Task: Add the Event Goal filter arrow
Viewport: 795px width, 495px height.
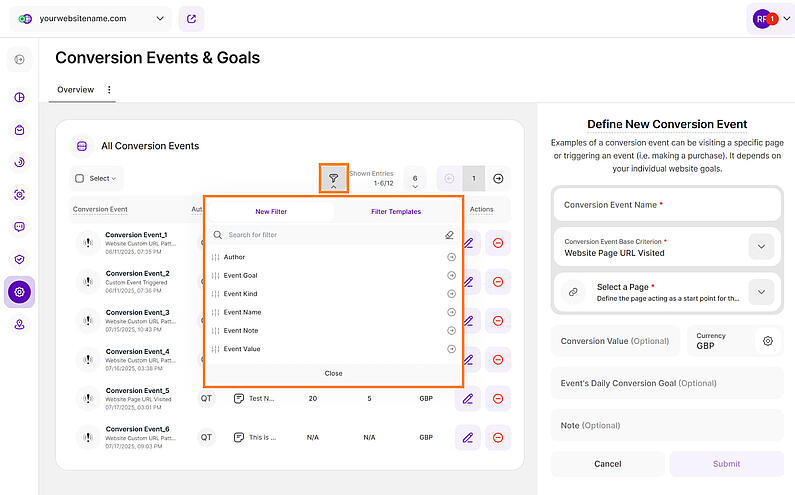Action: click(x=451, y=275)
